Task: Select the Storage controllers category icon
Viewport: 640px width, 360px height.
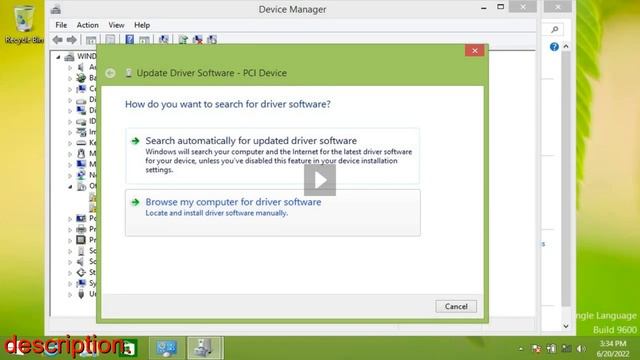Action: pyautogui.click(x=81, y=272)
